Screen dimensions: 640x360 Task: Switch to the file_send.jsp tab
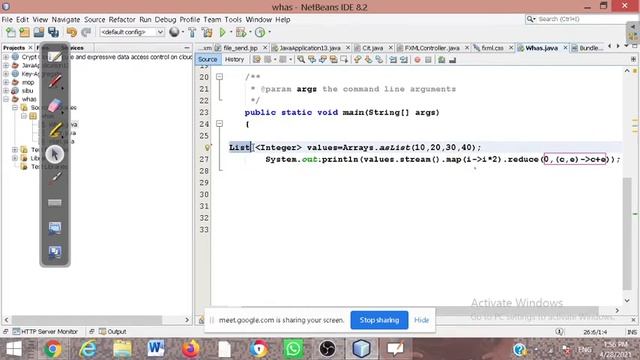pos(240,48)
